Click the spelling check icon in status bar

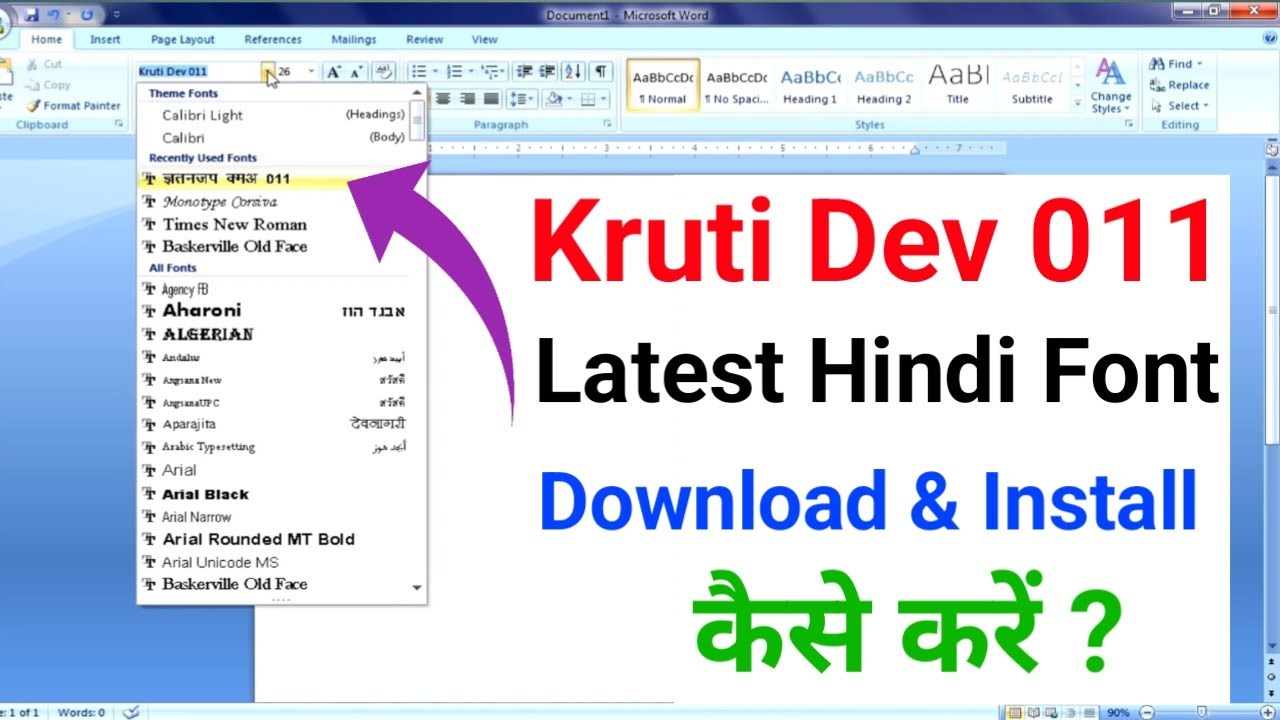click(x=129, y=712)
